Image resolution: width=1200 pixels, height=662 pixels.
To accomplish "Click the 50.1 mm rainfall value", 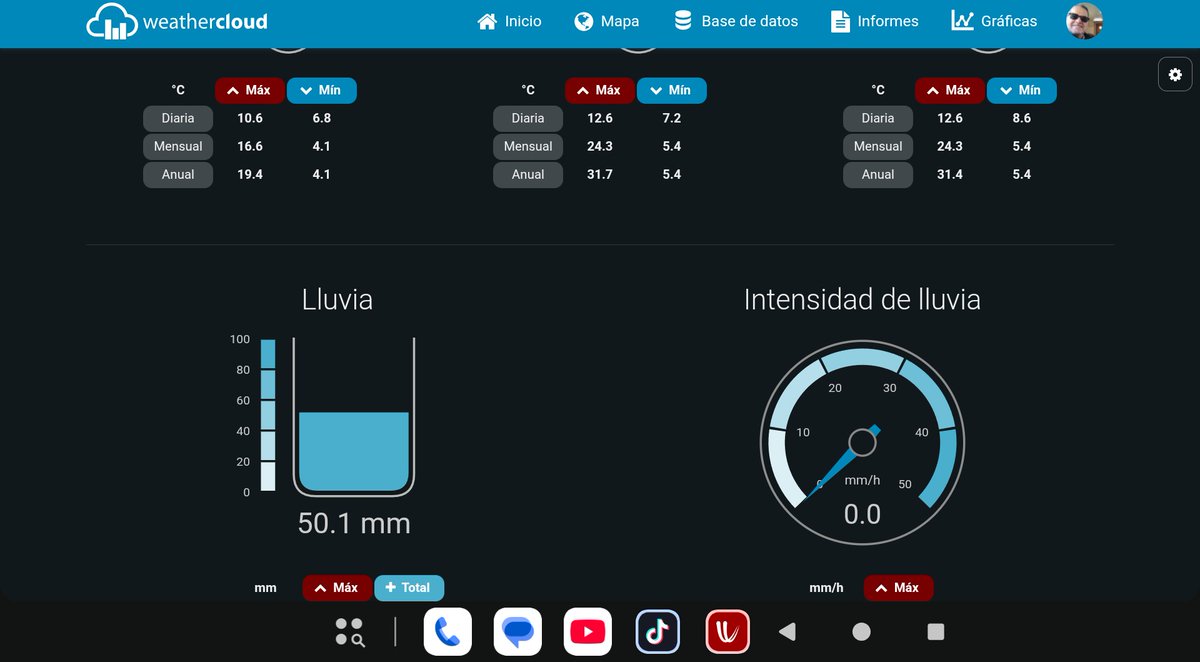I will 354,523.
